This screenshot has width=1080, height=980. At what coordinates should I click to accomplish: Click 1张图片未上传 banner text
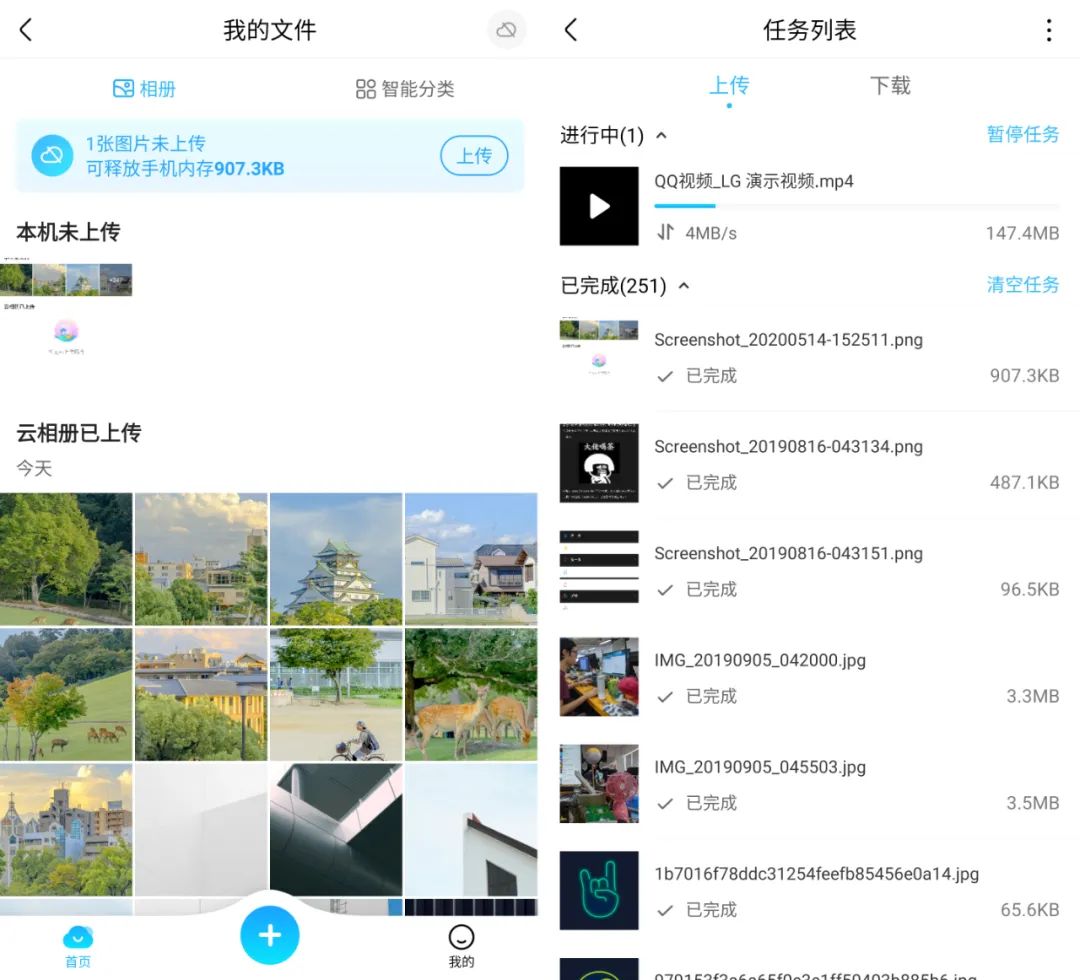[x=145, y=143]
